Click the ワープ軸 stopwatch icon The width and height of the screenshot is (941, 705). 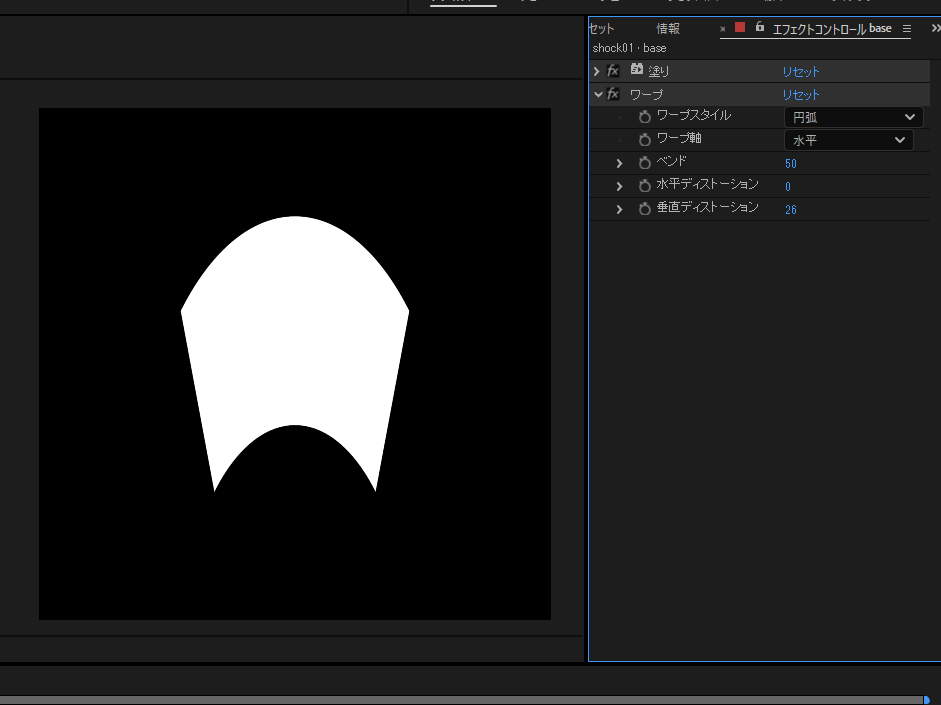645,140
